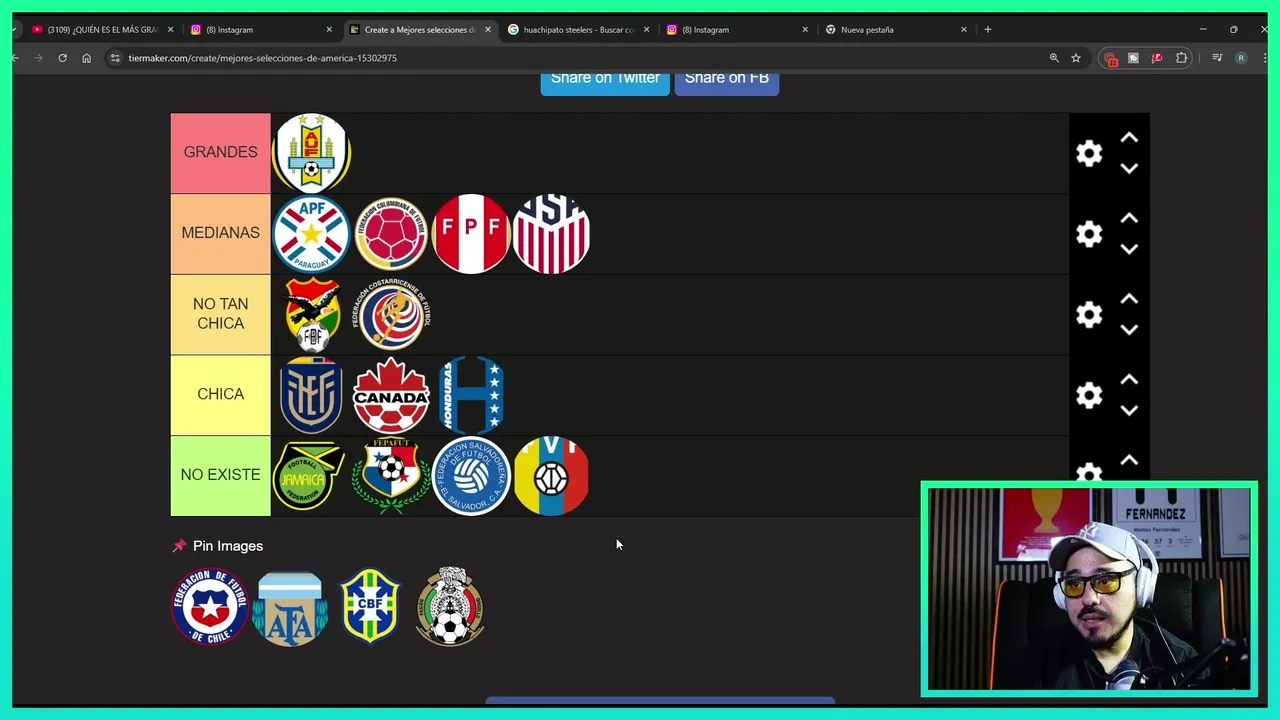
Task: Move NO EXISTE row up with chevron
Action: pos(1129,461)
